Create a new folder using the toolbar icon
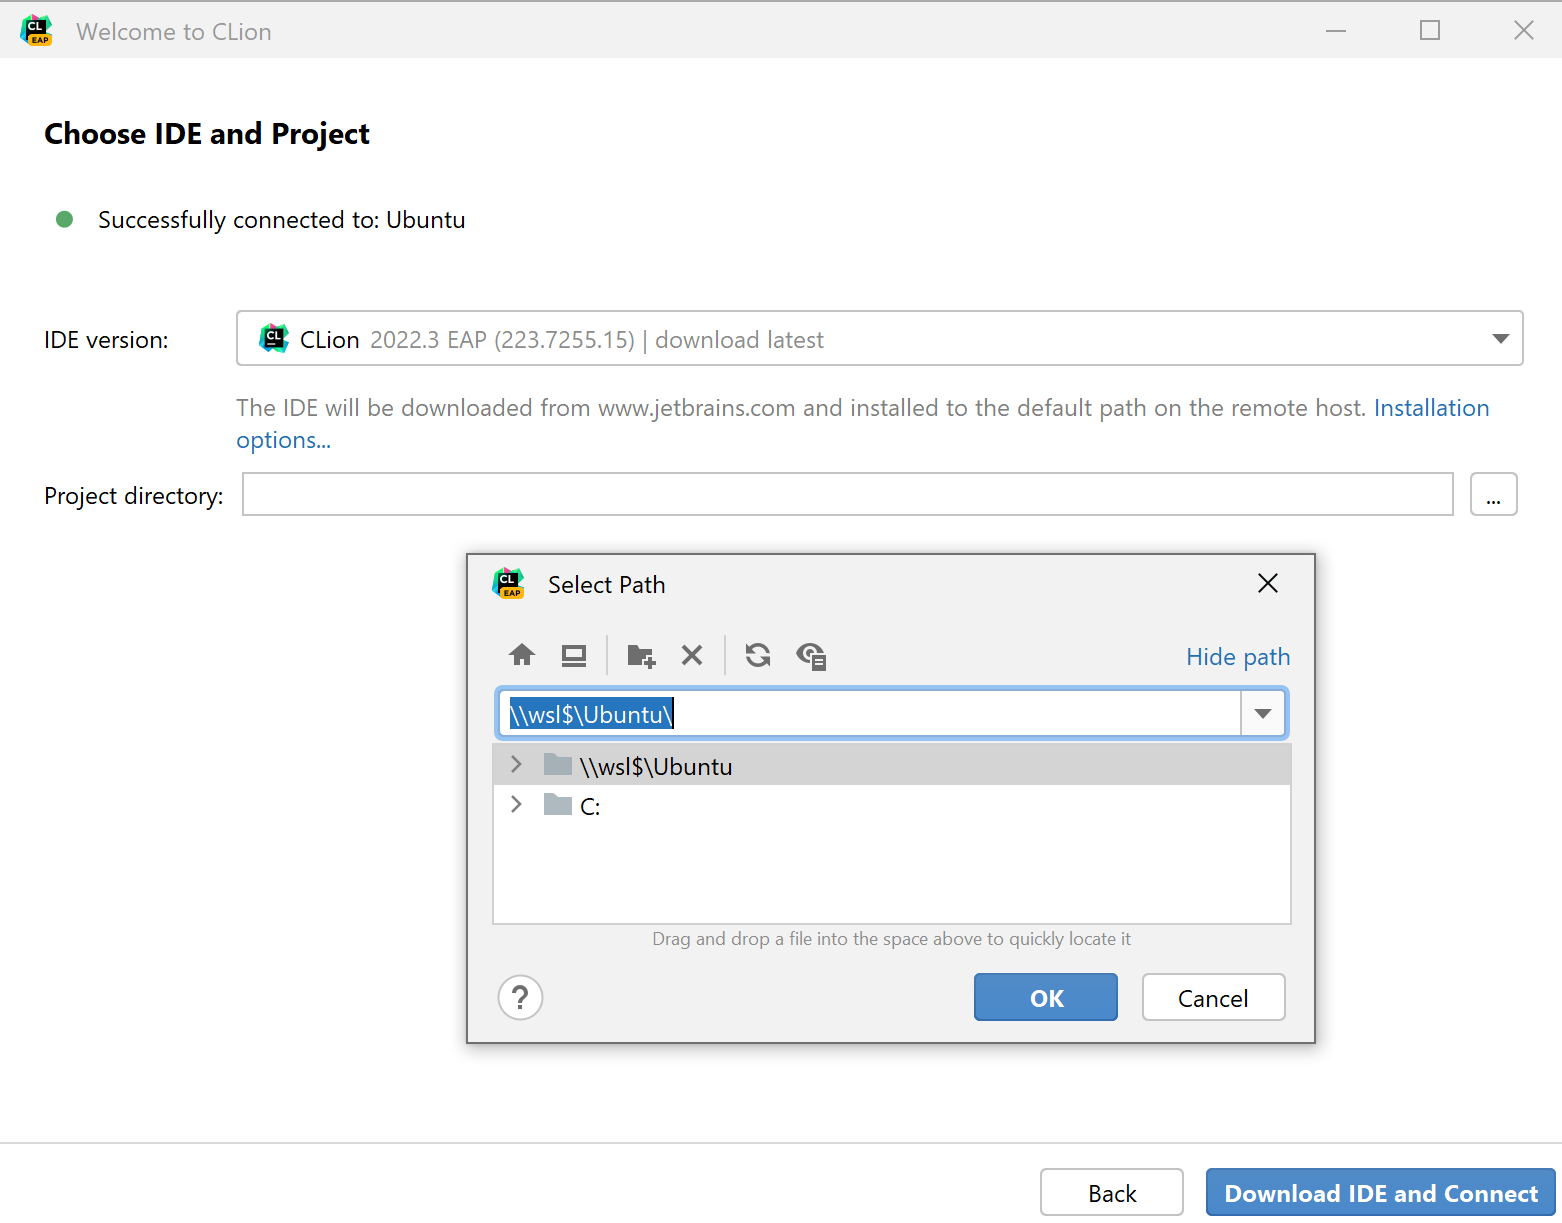 coord(641,655)
